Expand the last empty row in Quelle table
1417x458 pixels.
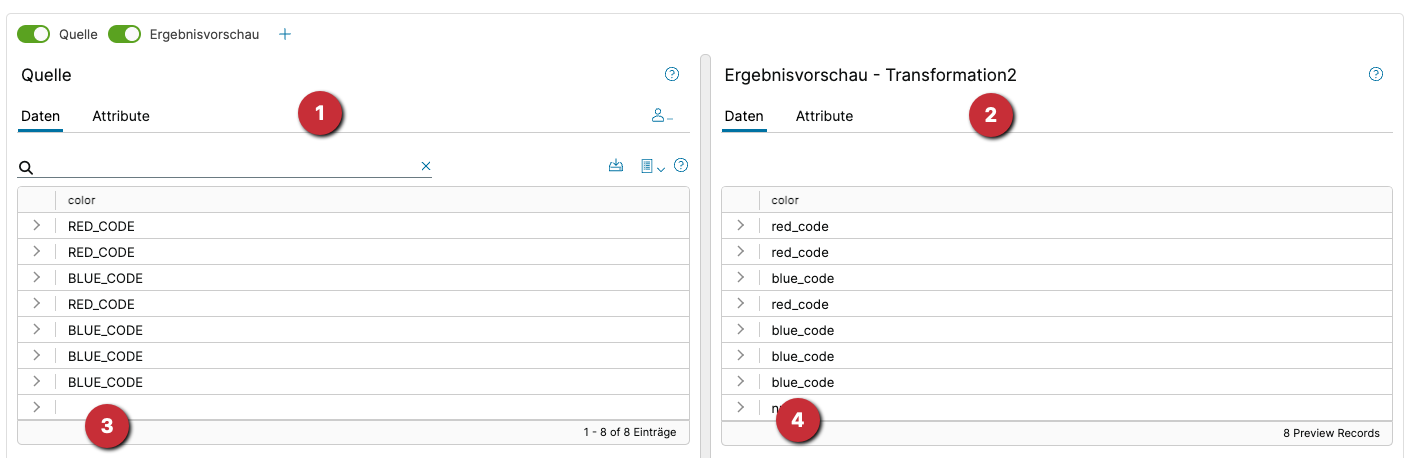(37, 407)
